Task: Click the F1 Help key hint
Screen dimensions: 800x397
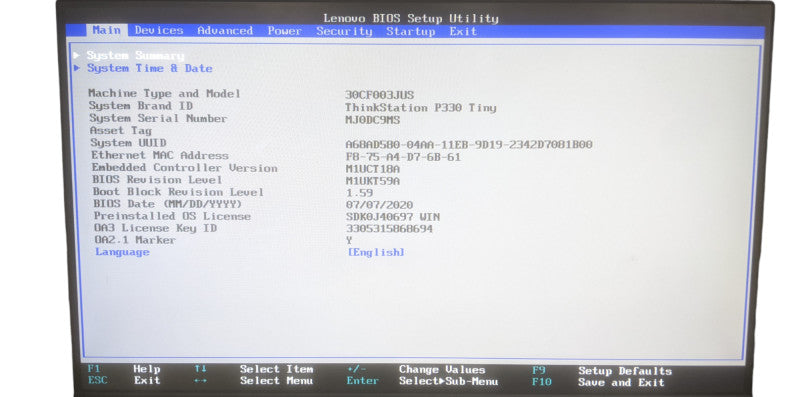Action: tap(124, 369)
